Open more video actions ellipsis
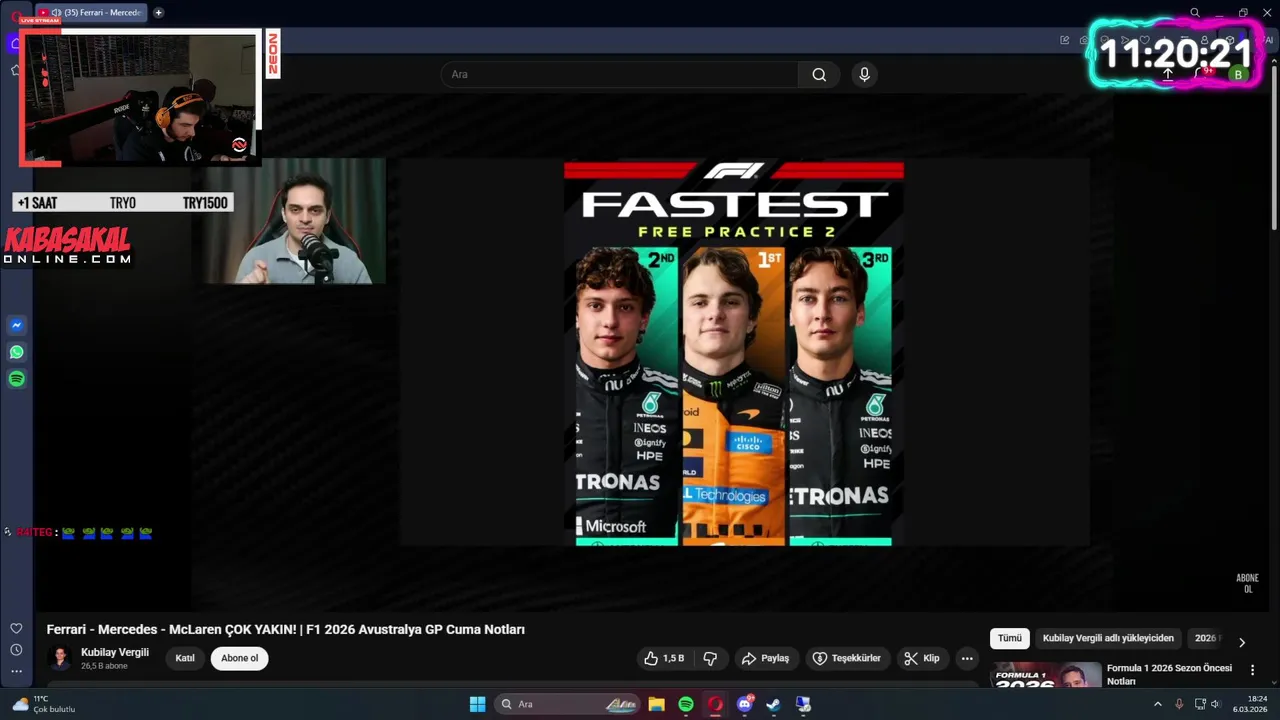Image resolution: width=1280 pixels, height=720 pixels. [966, 658]
